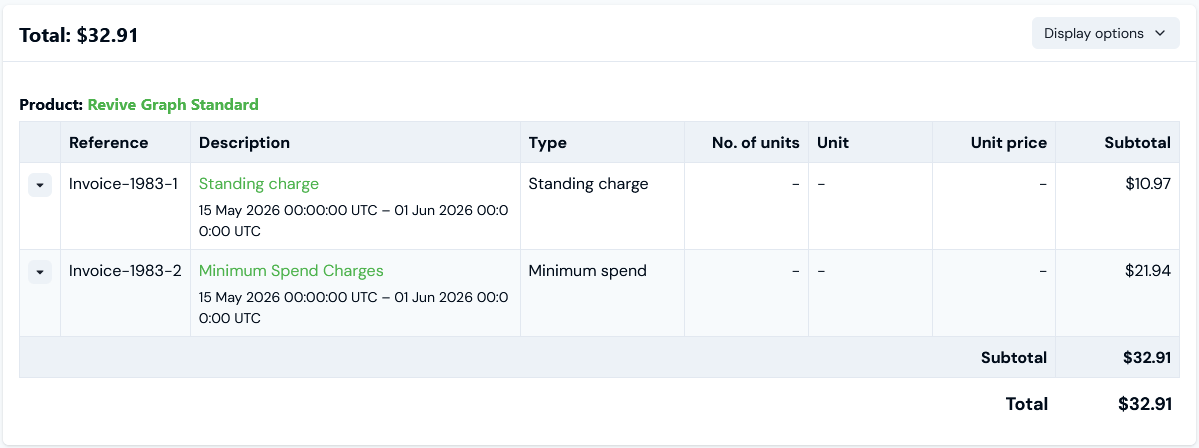
Task: Click the chevron in Display options
Action: [x=1159, y=34]
